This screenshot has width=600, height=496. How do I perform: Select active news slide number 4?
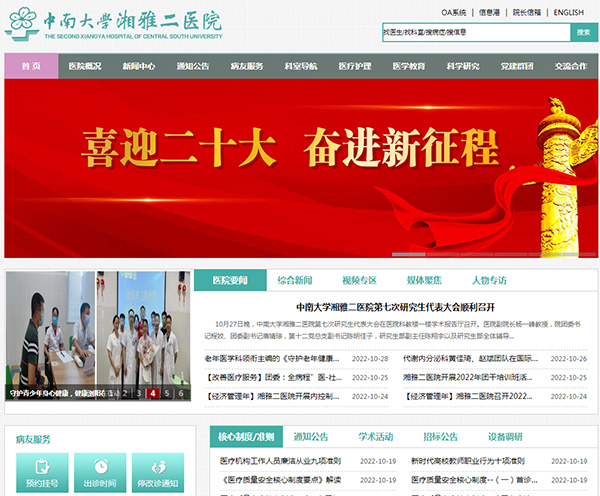click(x=153, y=393)
